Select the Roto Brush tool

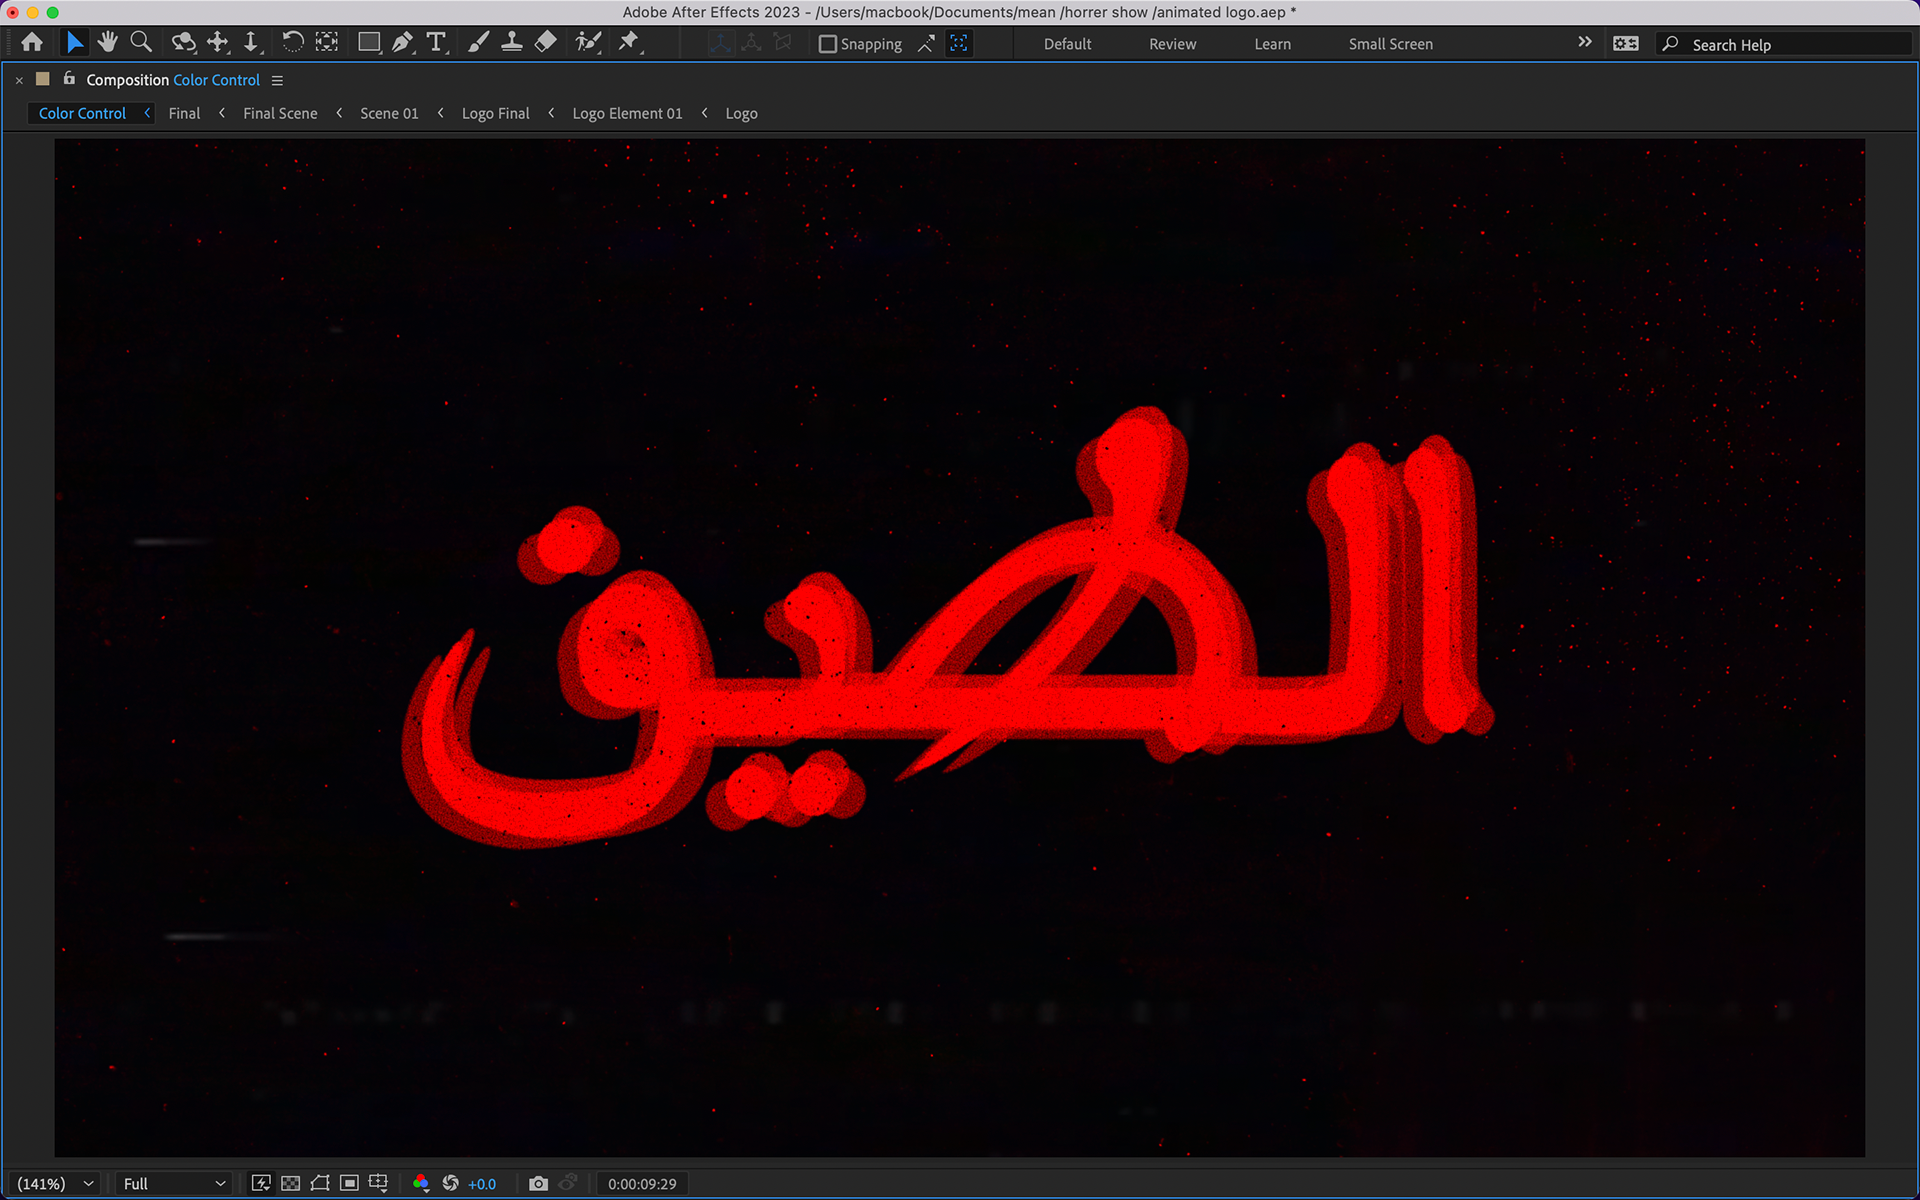[588, 42]
